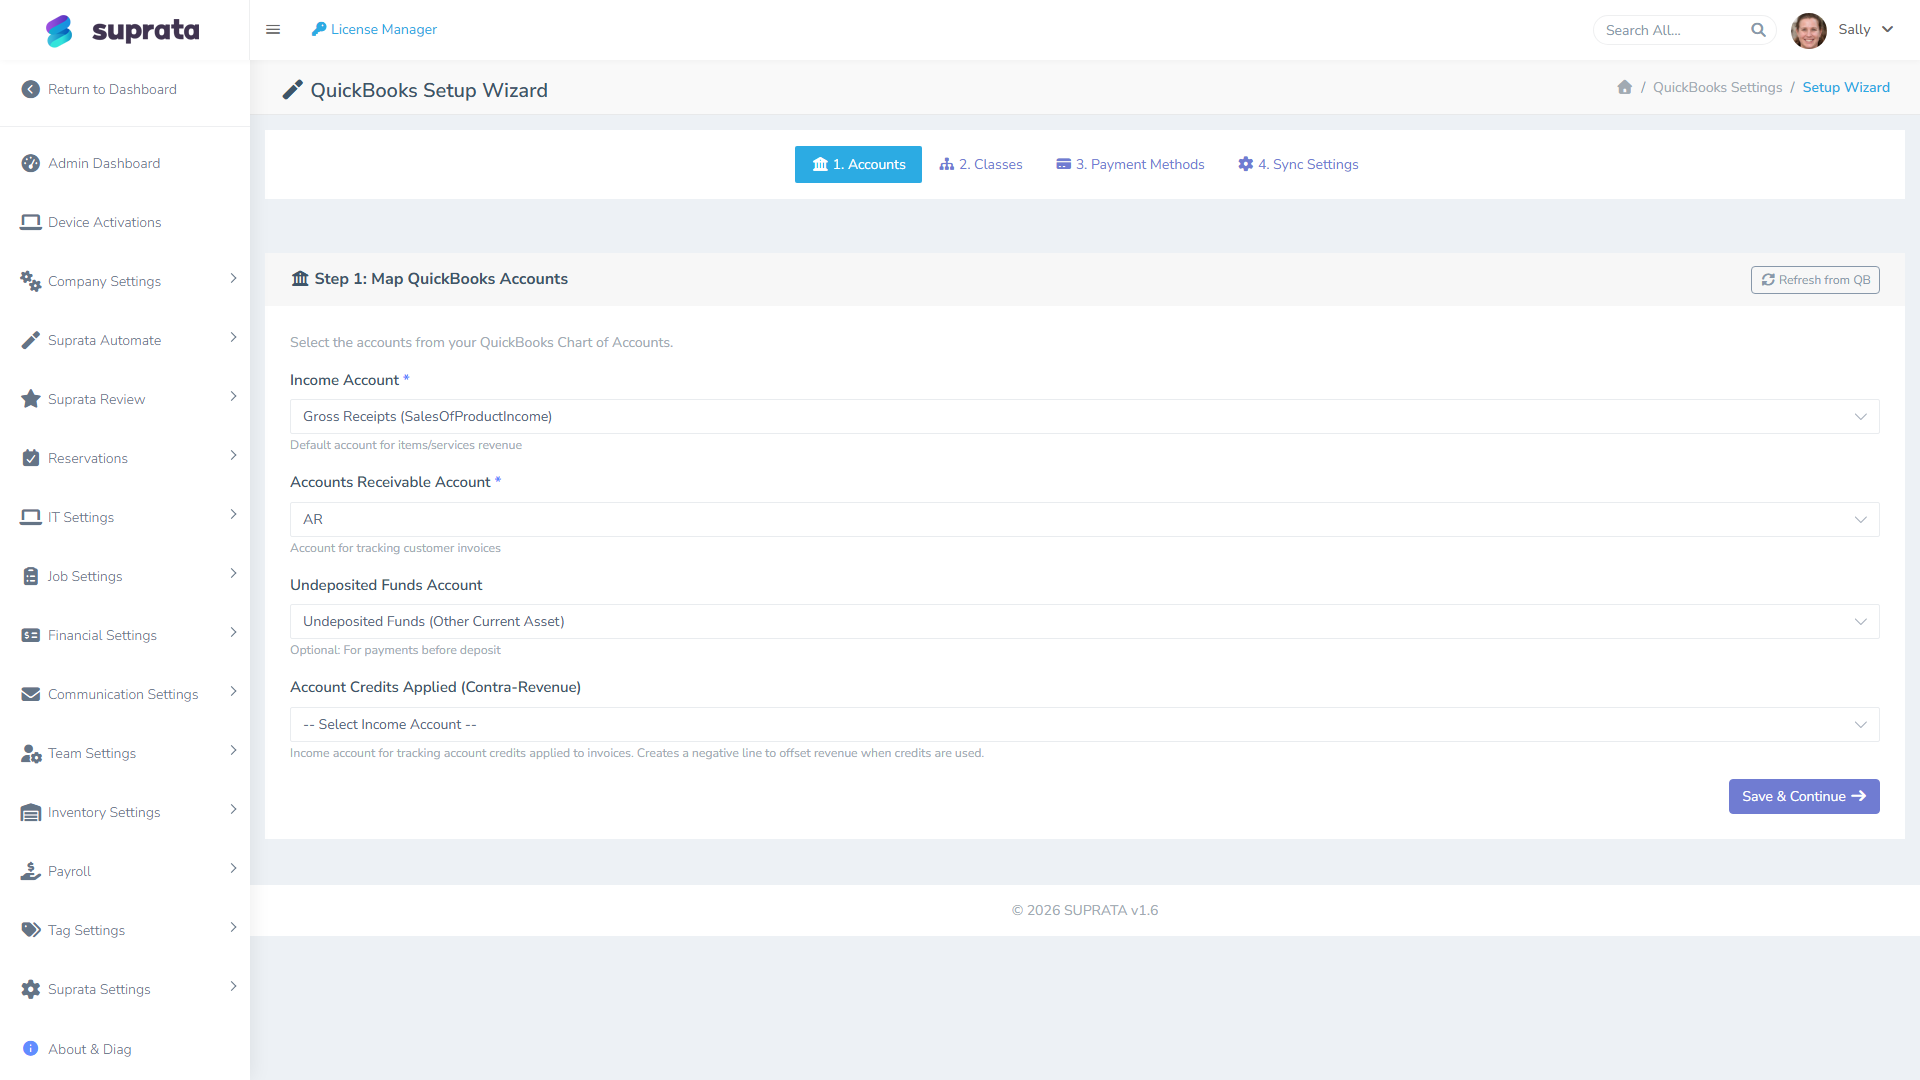Click the IT Settings laptop icon

click(x=31, y=517)
